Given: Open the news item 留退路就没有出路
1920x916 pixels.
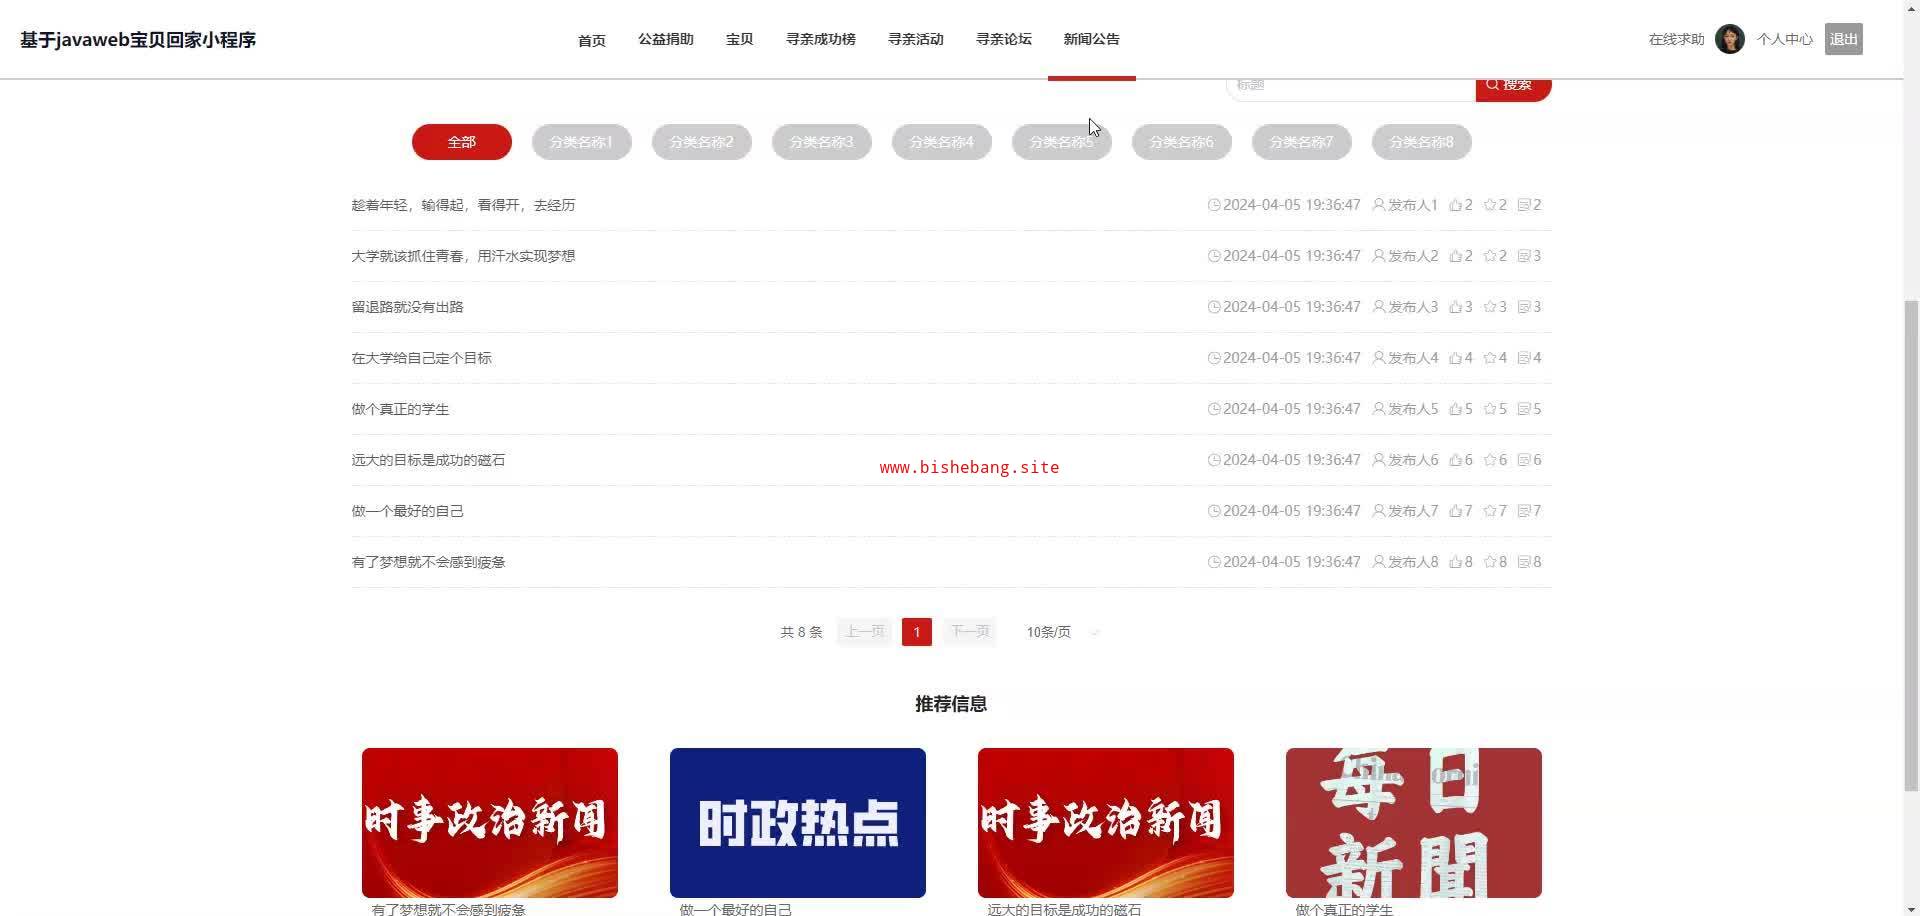Looking at the screenshot, I should tap(408, 307).
